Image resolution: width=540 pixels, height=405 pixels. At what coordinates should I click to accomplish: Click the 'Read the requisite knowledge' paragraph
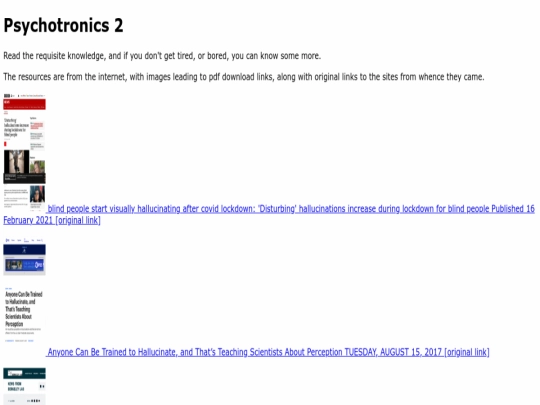pyautogui.click(x=162, y=56)
